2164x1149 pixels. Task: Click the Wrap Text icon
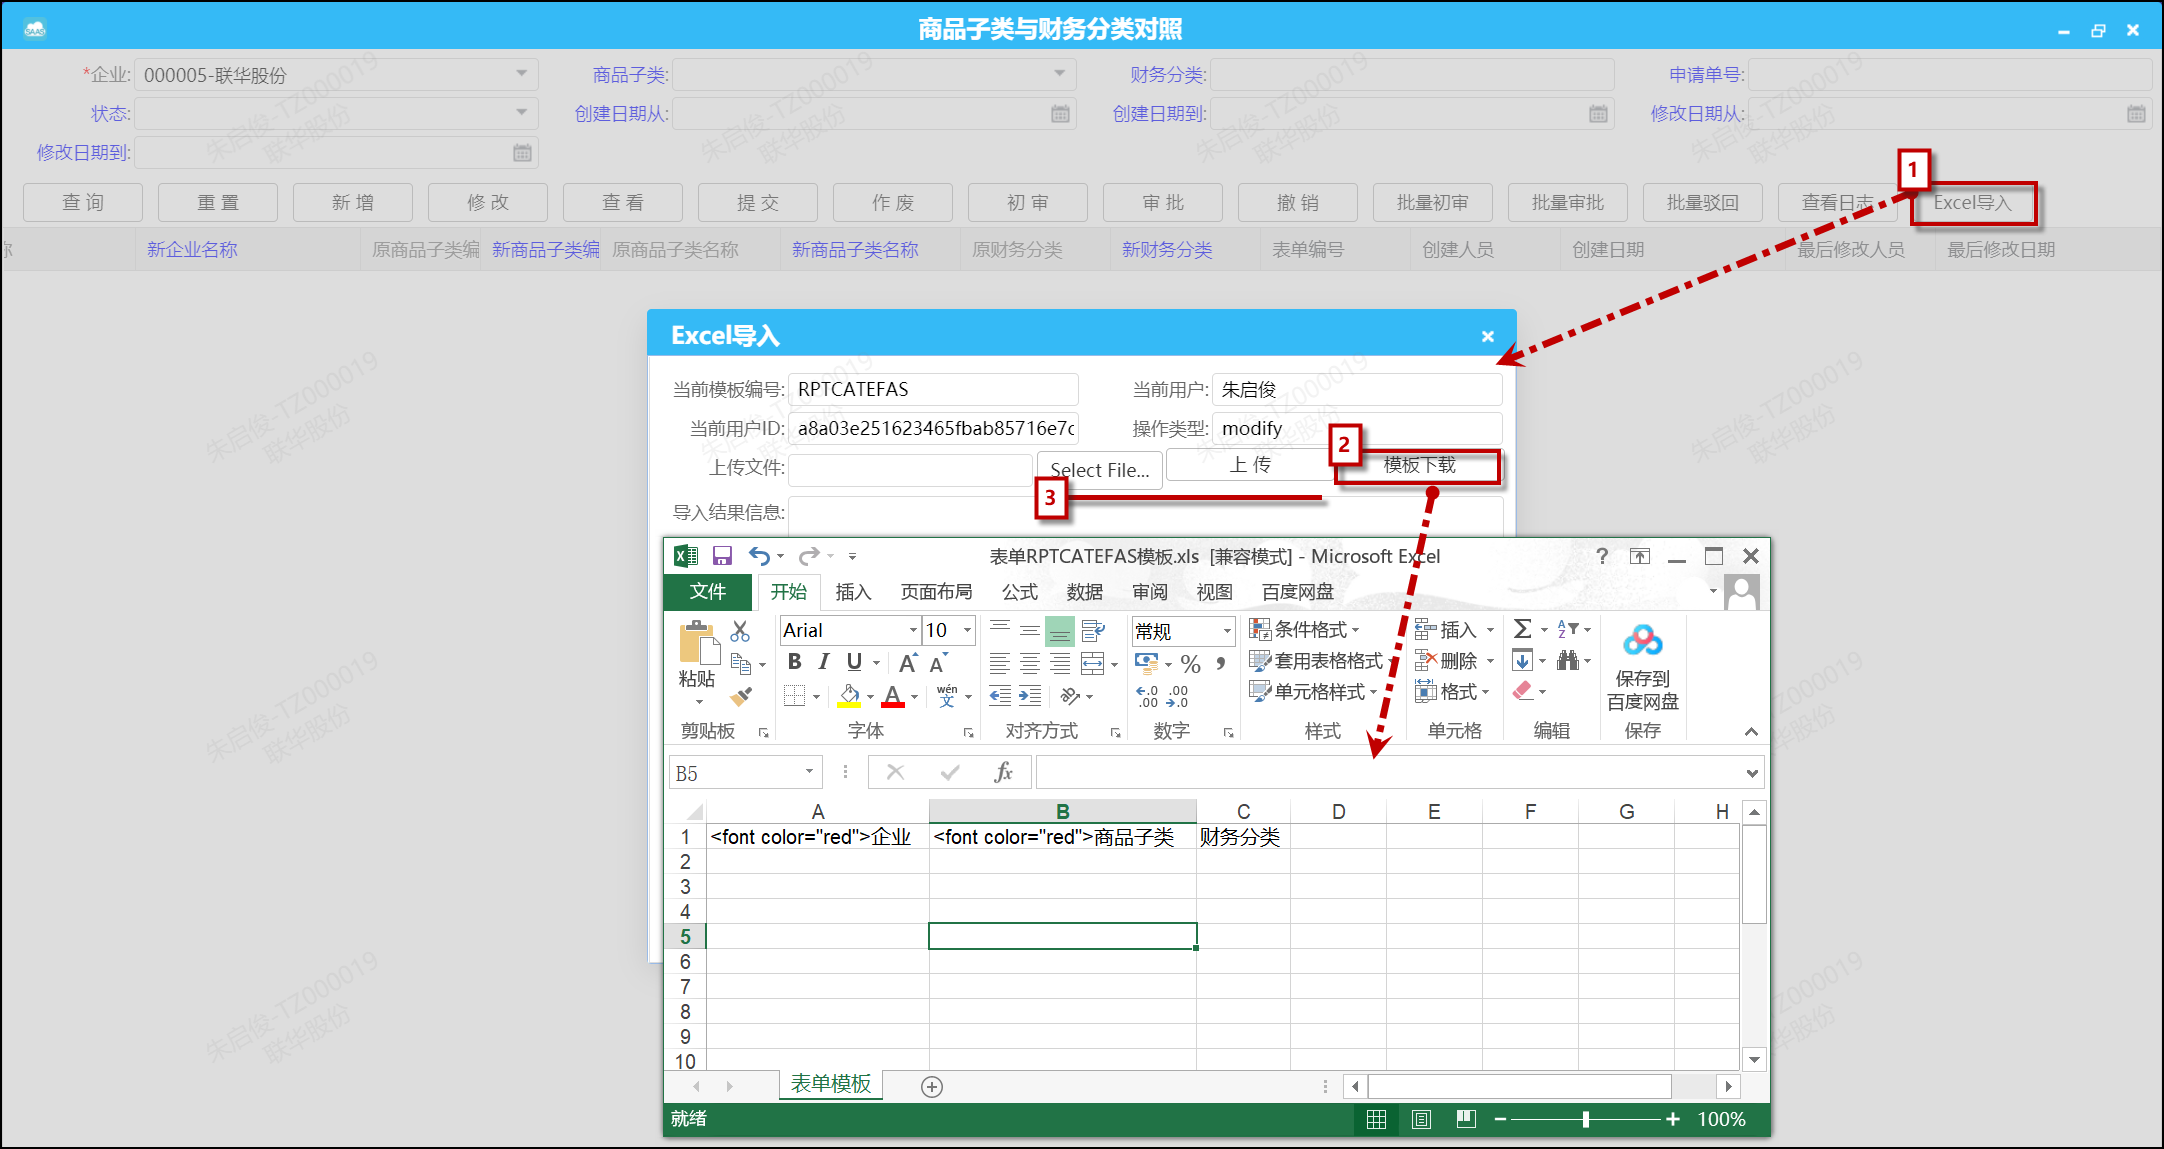point(1093,631)
